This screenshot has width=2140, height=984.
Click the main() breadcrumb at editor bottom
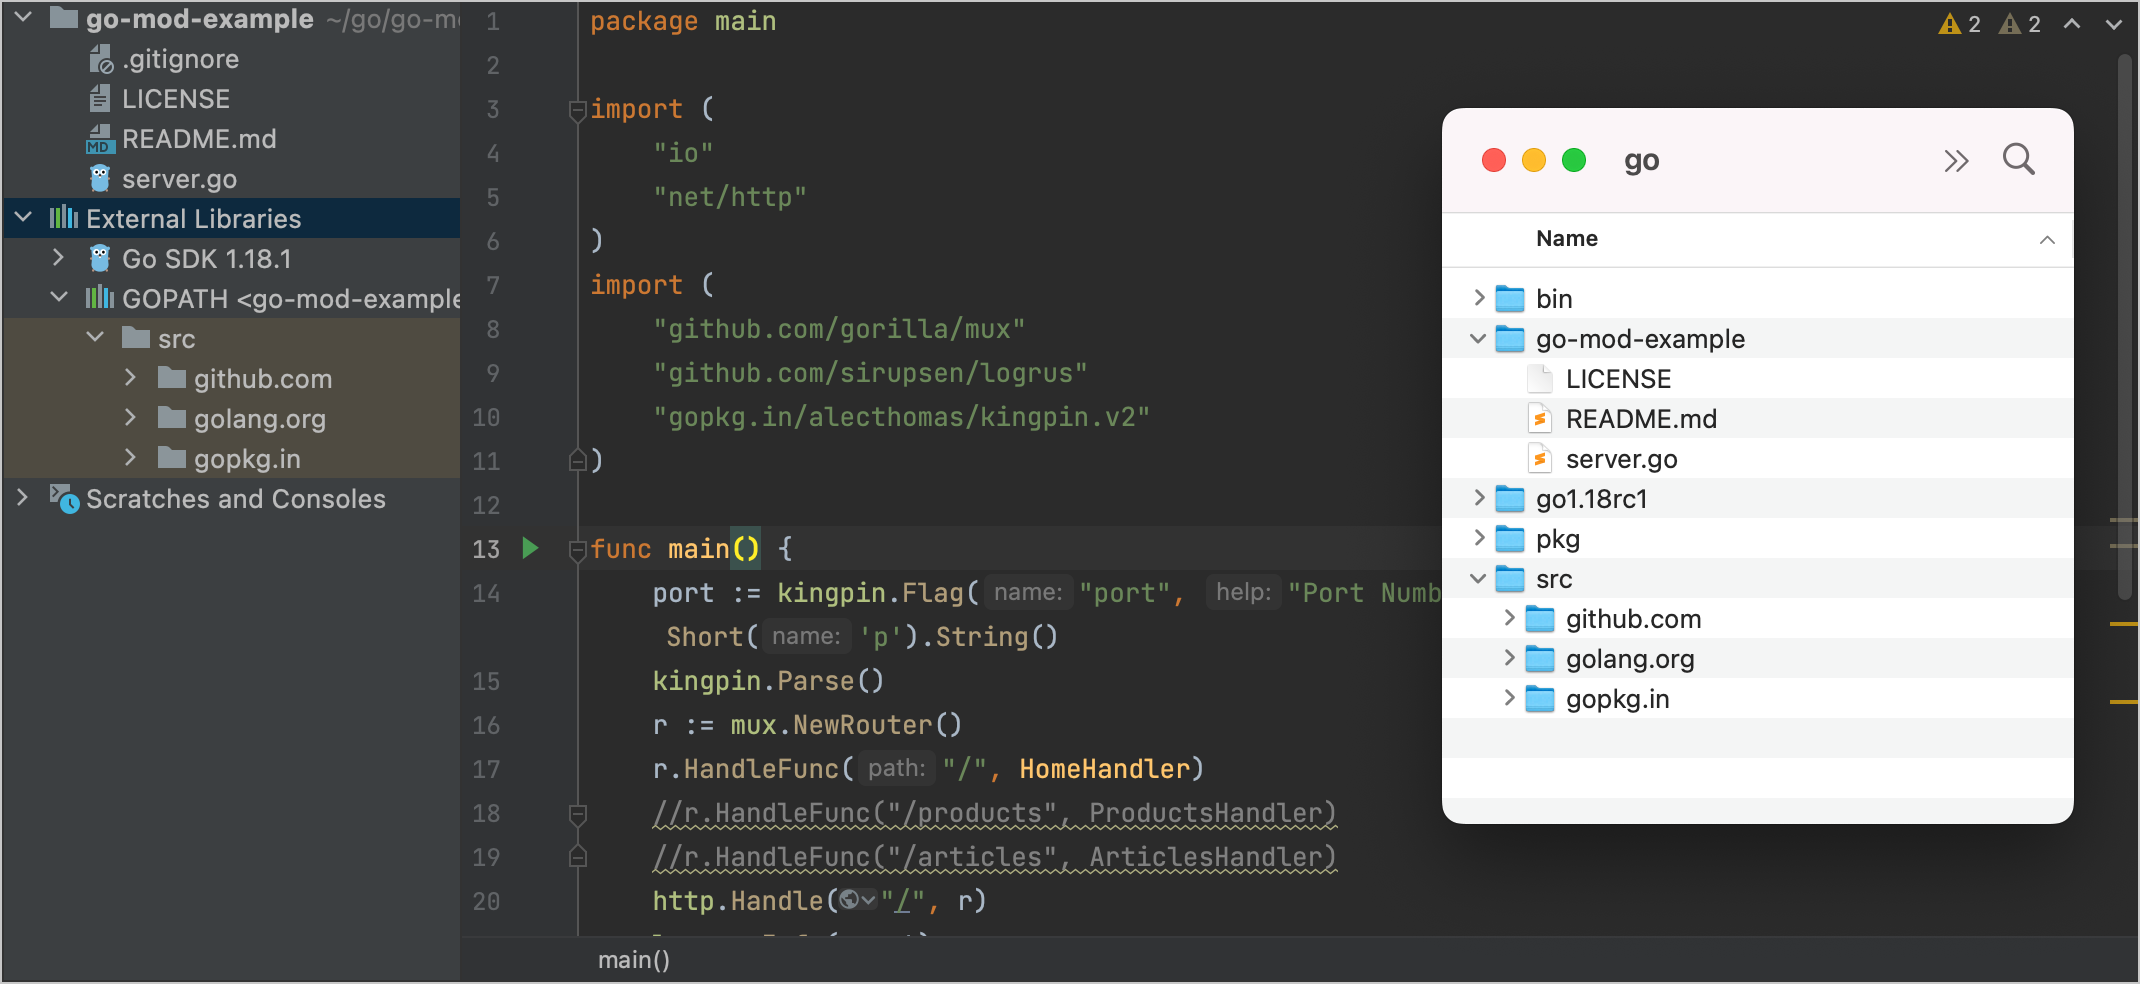[633, 959]
